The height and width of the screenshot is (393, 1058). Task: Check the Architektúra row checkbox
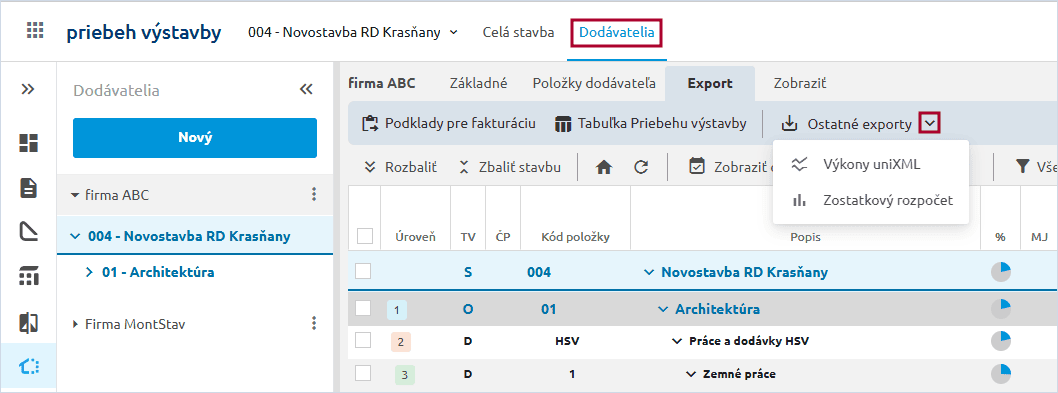tap(363, 308)
